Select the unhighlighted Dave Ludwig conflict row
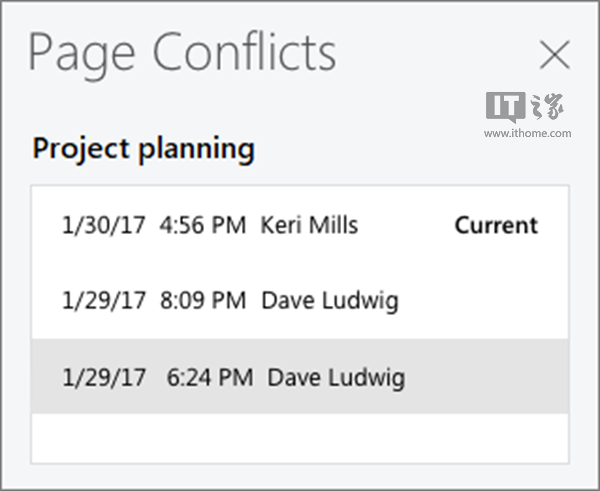Image resolution: width=600 pixels, height=491 pixels. (300, 301)
